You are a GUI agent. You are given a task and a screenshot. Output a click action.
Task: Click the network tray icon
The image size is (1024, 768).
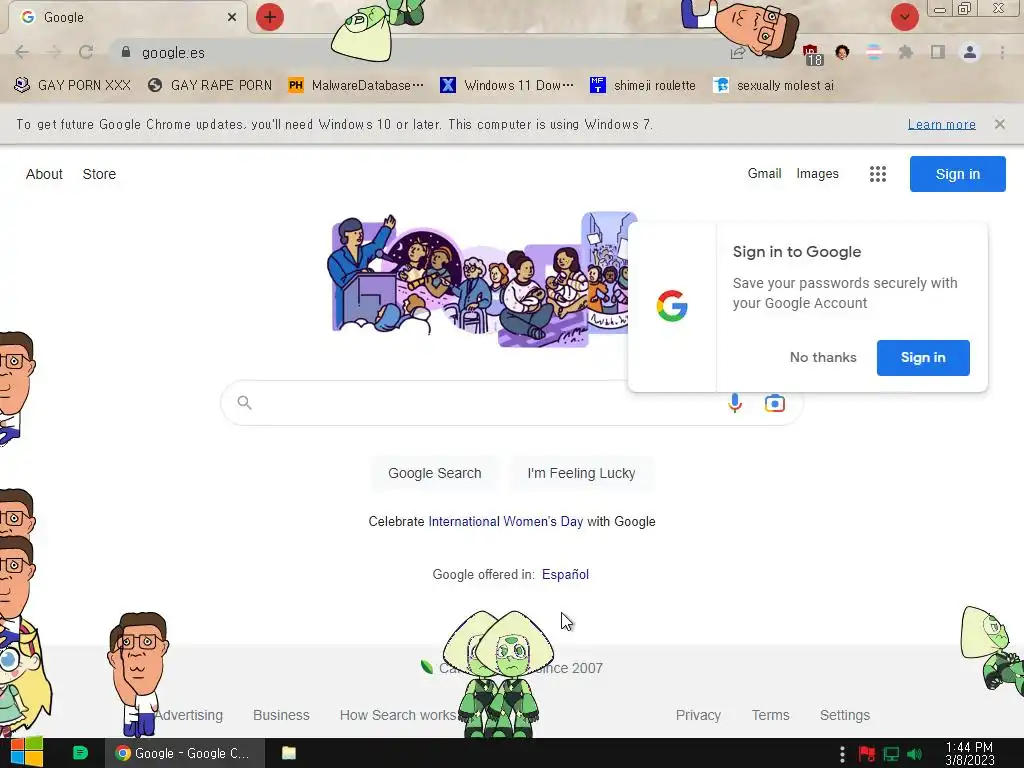(x=891, y=754)
